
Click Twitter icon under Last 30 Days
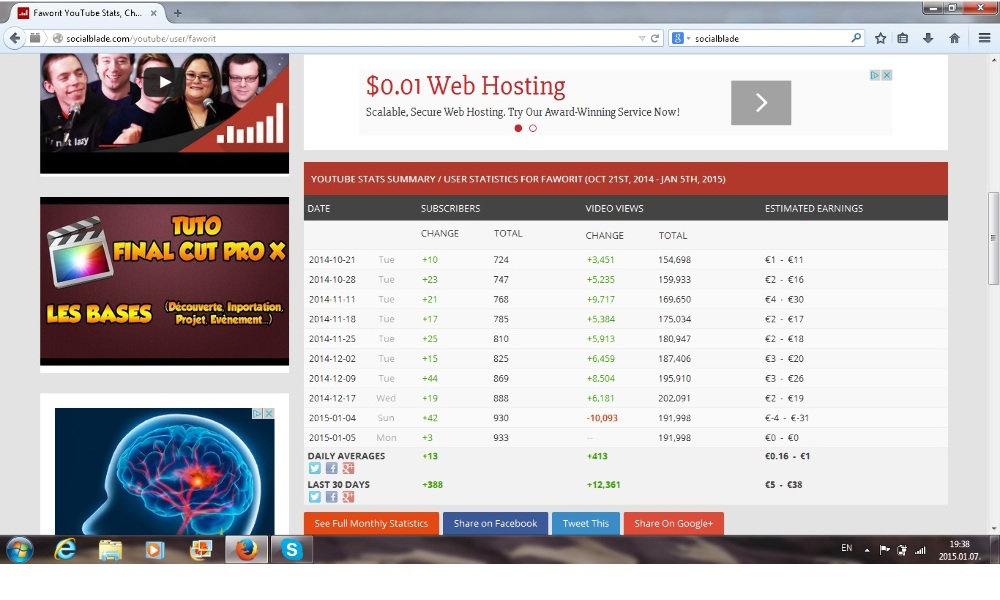click(x=314, y=497)
